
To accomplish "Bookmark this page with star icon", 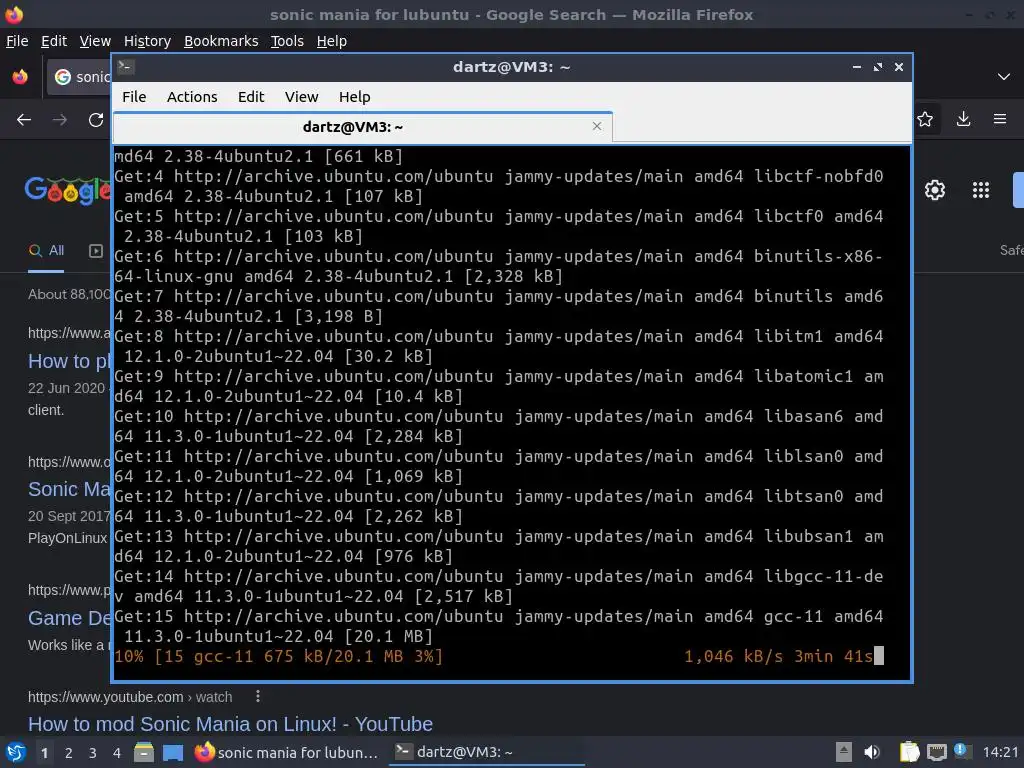I will pyautogui.click(x=925, y=119).
